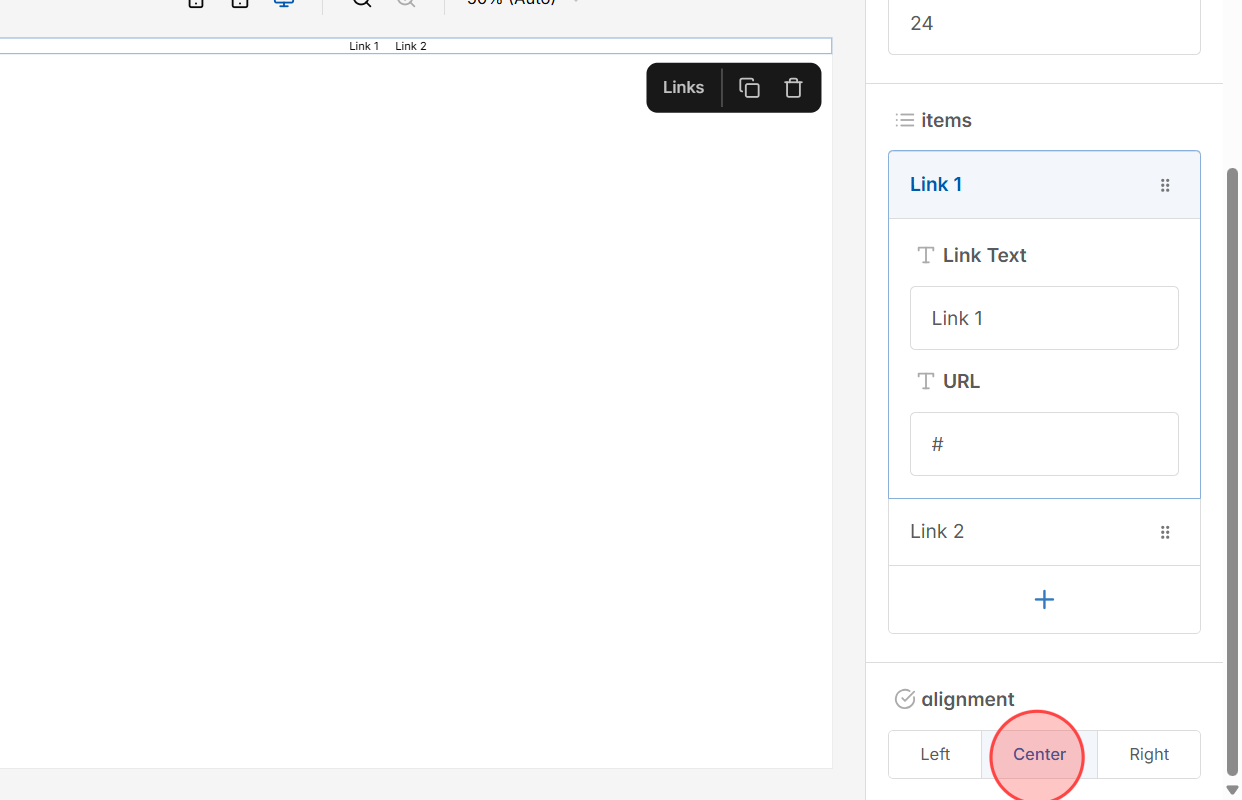Select Right alignment
Image resolution: width=1242 pixels, height=800 pixels.
point(1148,754)
